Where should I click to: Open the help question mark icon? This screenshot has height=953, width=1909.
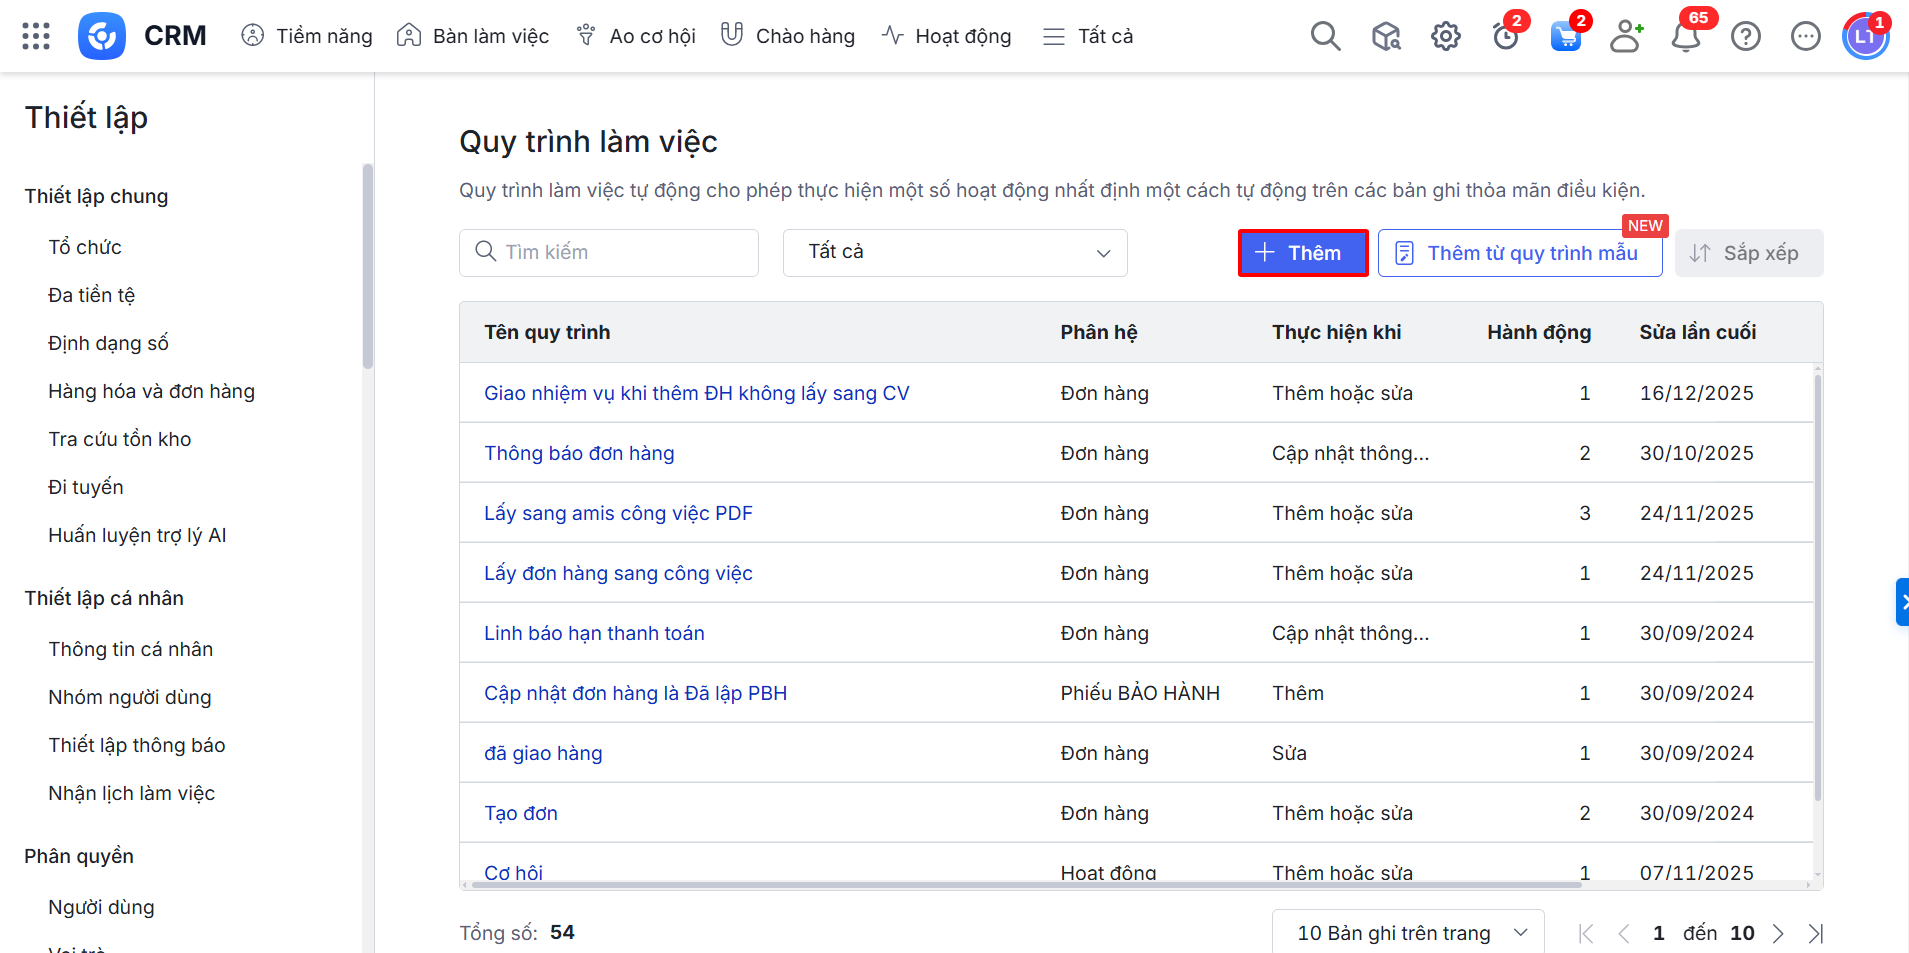coord(1746,37)
